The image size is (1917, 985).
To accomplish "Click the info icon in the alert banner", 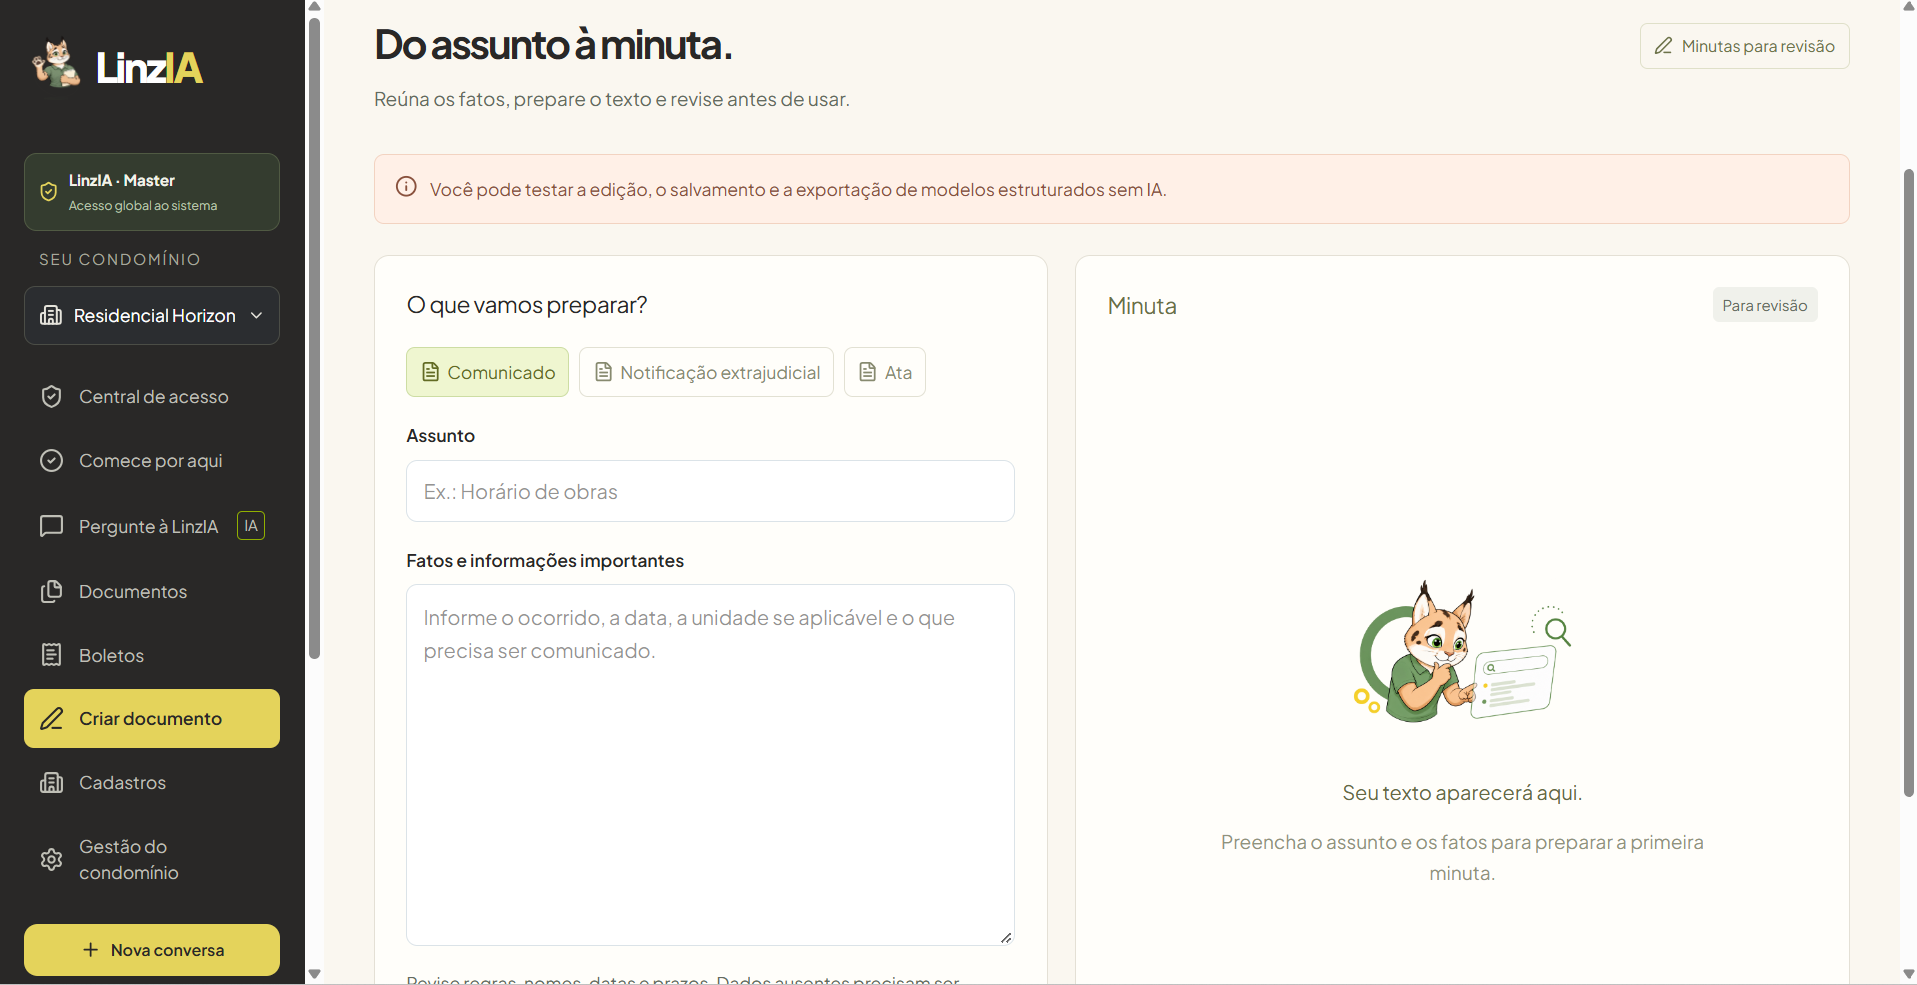I will pos(406,187).
